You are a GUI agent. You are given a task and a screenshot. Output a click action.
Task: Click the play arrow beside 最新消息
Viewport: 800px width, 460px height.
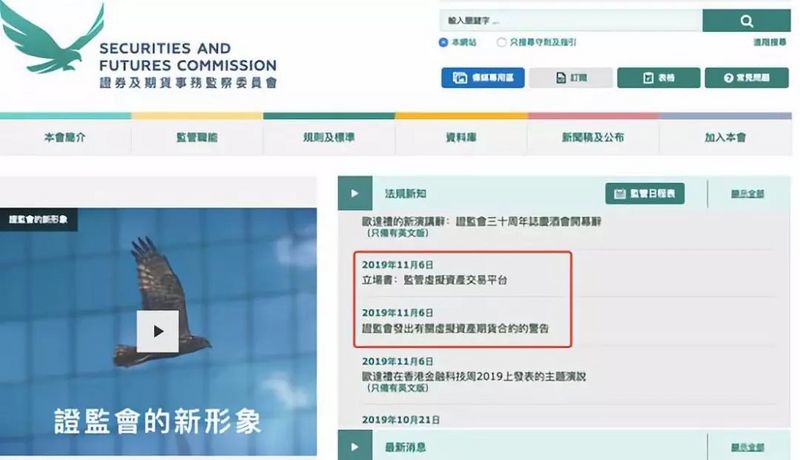click(x=355, y=447)
